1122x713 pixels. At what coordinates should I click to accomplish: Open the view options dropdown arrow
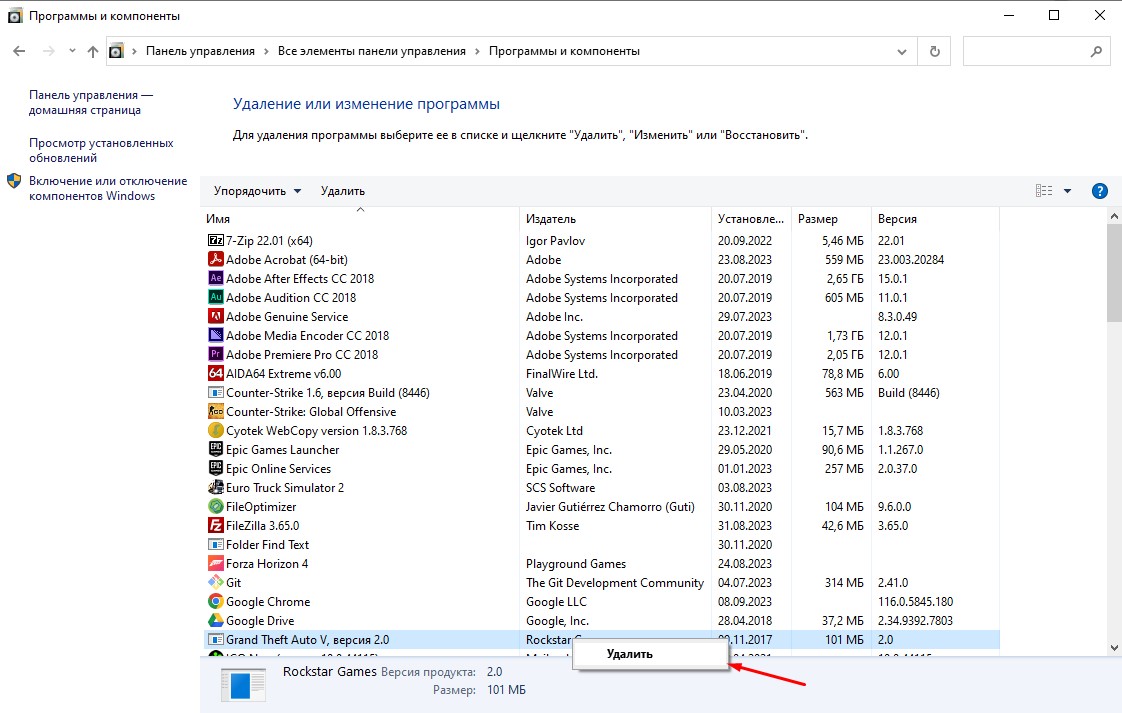click(1067, 191)
